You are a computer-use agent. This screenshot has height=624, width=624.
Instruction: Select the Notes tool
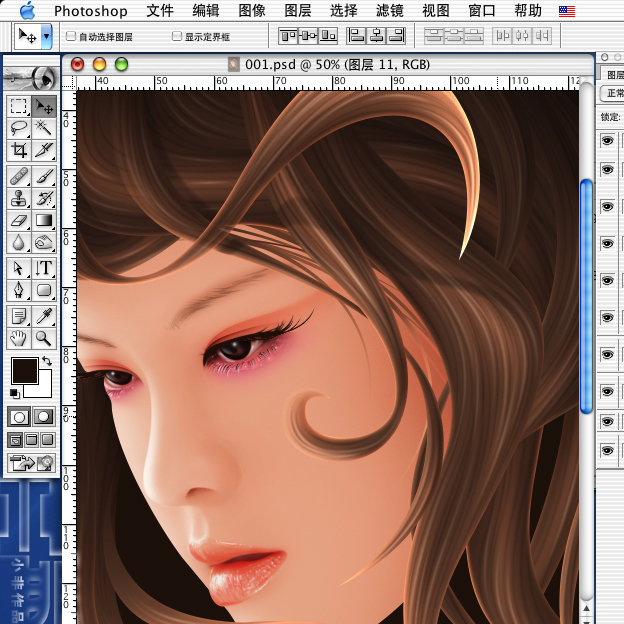pos(18,316)
